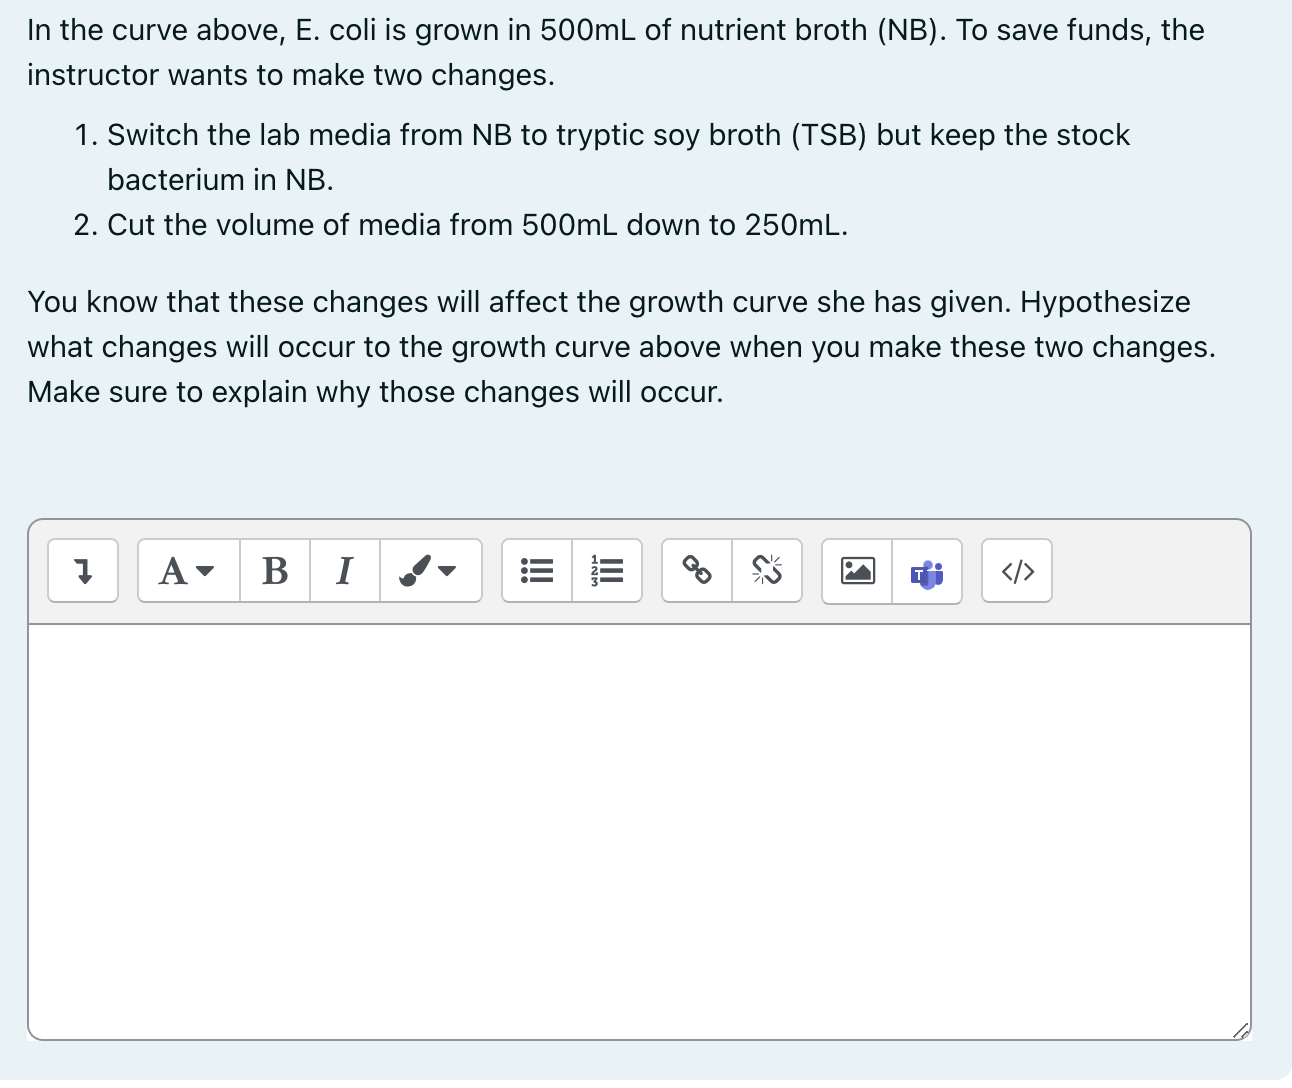Open the Microsoft Teams meeting tool
This screenshot has width=1292, height=1088.
[x=927, y=571]
